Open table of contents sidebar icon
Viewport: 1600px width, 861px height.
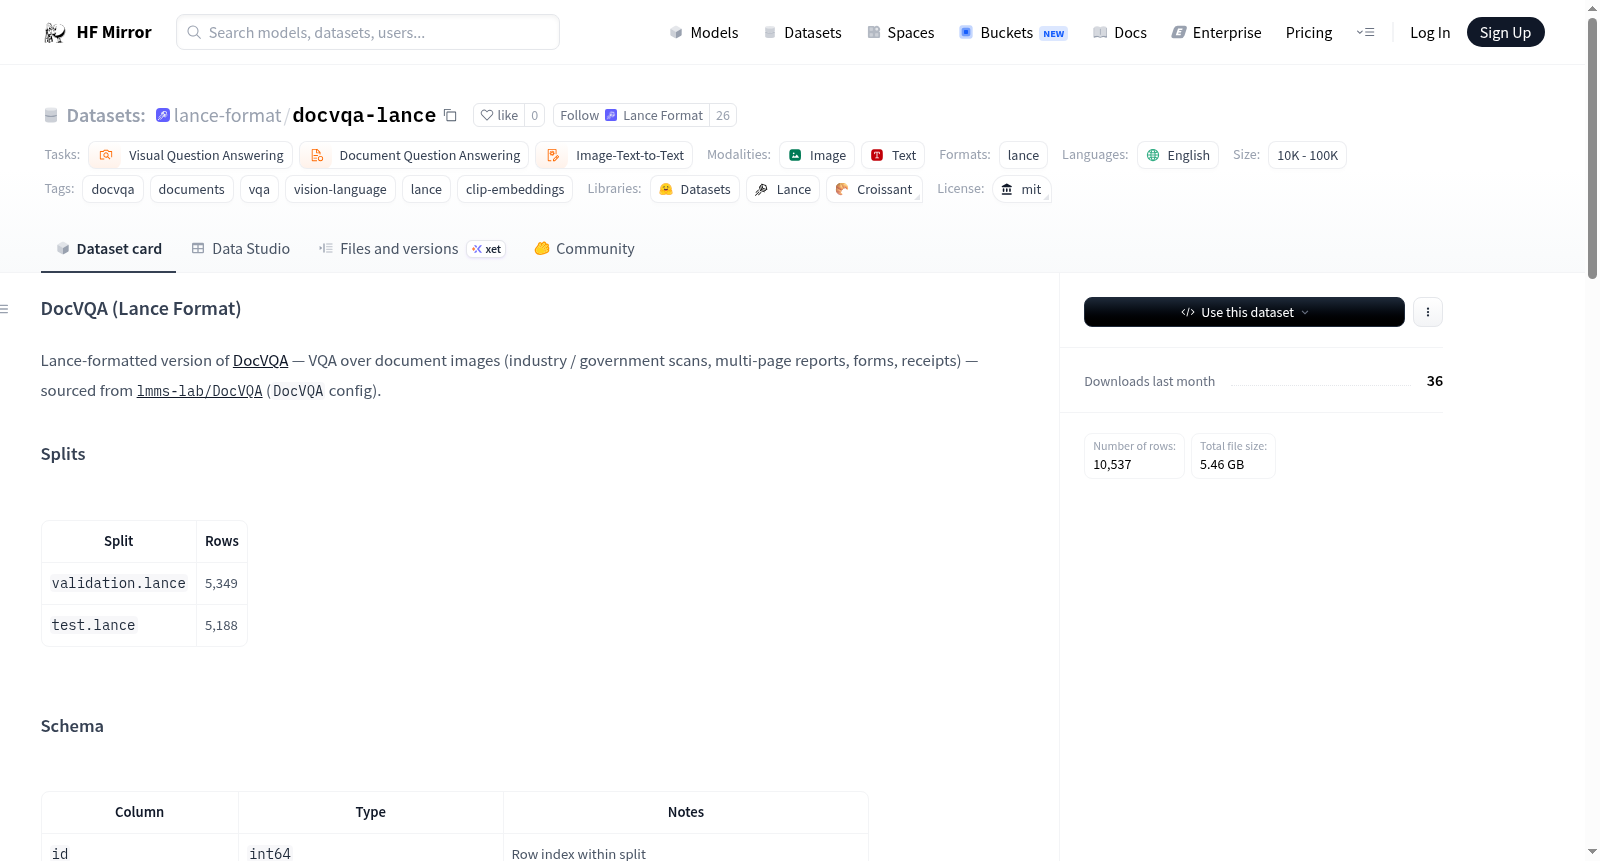(5, 309)
